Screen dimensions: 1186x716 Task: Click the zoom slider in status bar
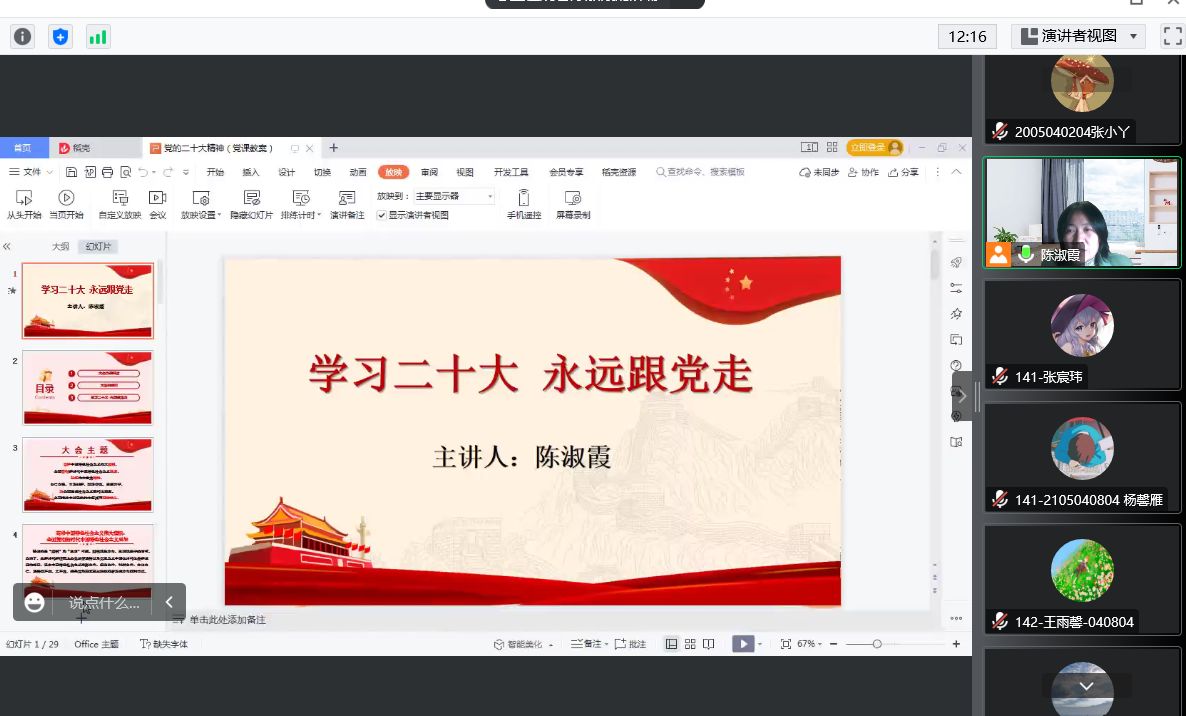[x=877, y=644]
